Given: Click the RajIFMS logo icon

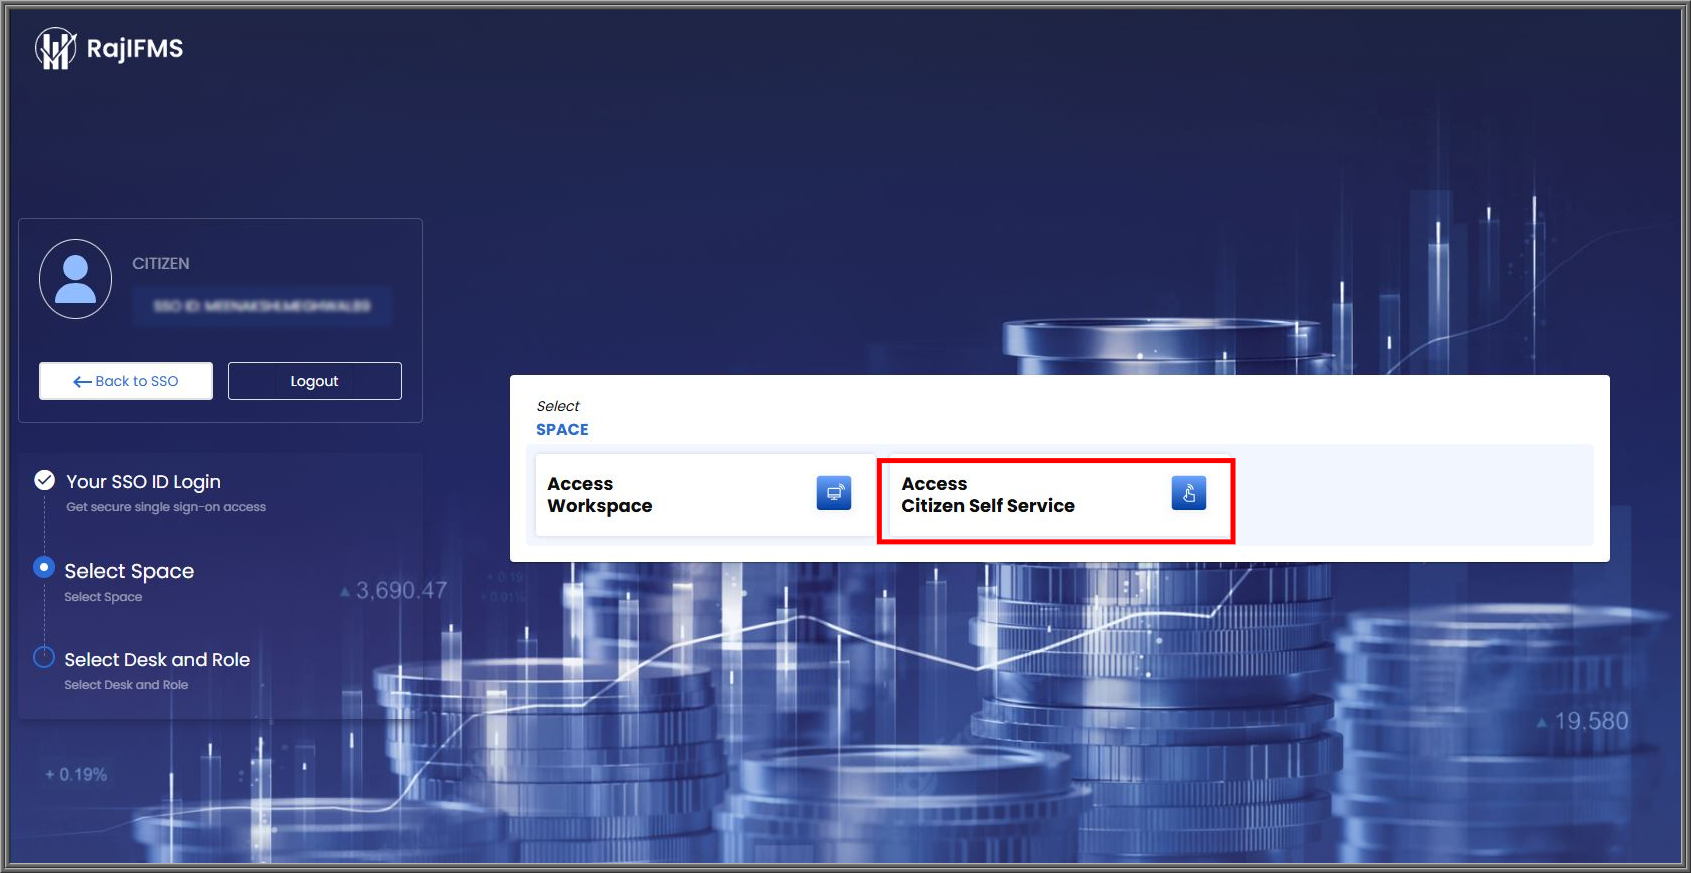Looking at the screenshot, I should (56, 48).
